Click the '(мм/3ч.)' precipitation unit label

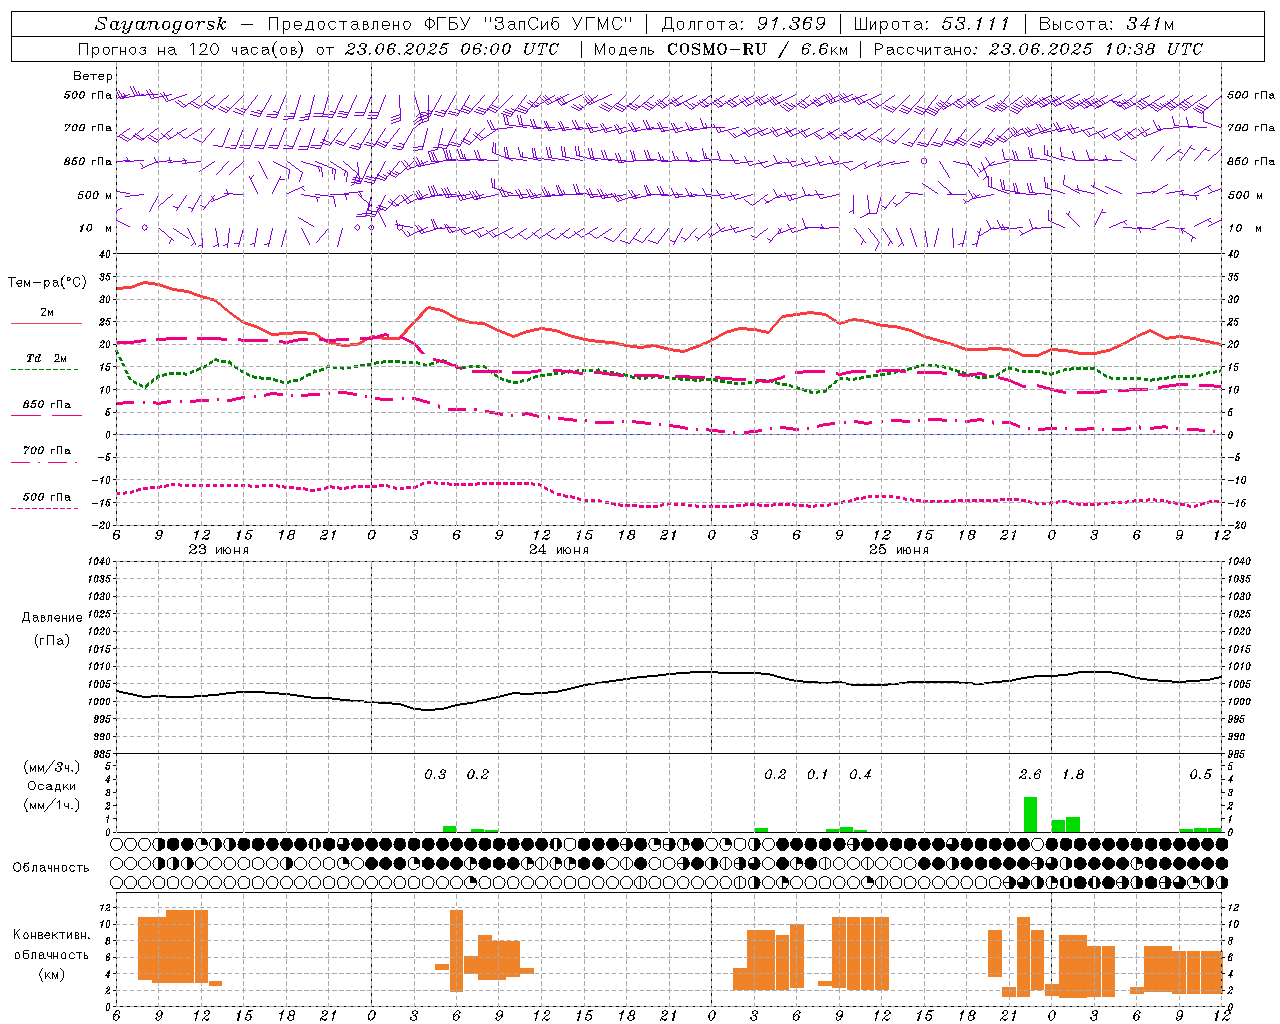[52, 767]
